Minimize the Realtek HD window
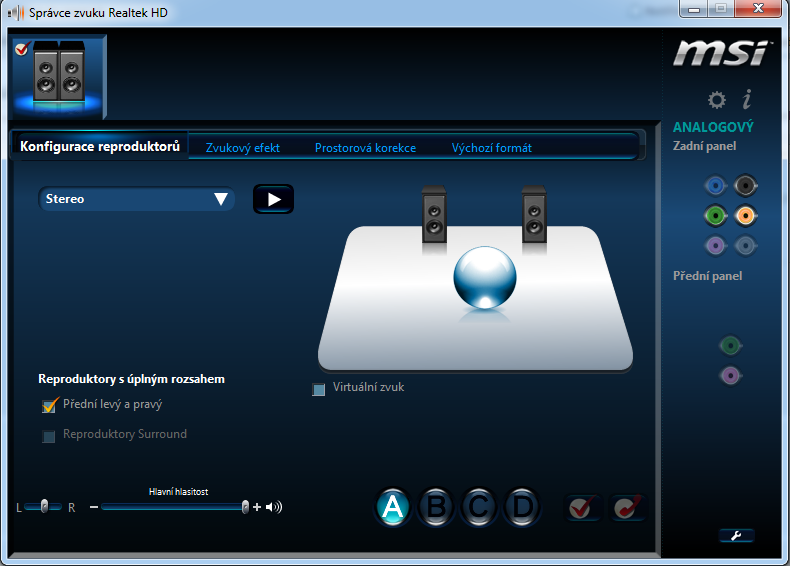790x566 pixels. (x=694, y=9)
